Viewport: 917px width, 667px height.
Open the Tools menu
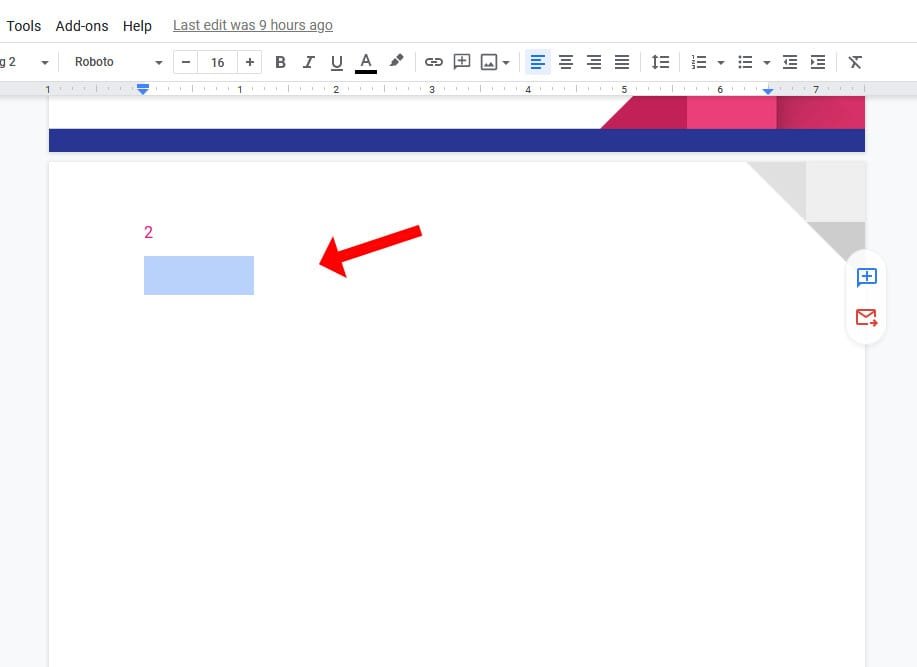pyautogui.click(x=23, y=26)
